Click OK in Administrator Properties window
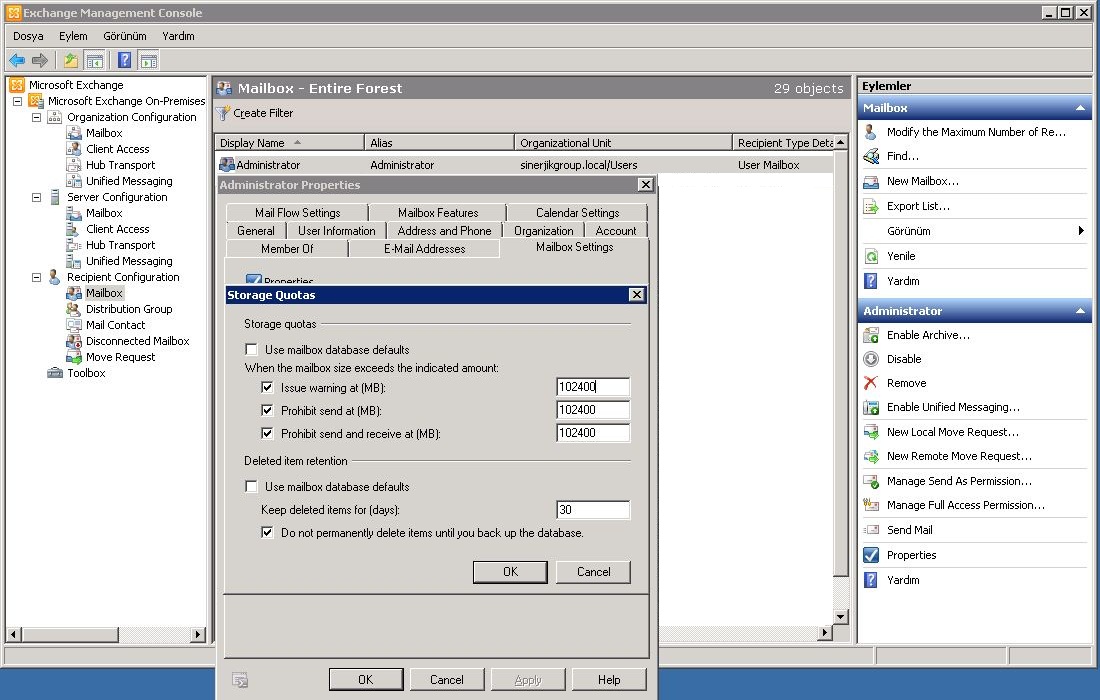Viewport: 1100px width, 700px height. [x=365, y=680]
